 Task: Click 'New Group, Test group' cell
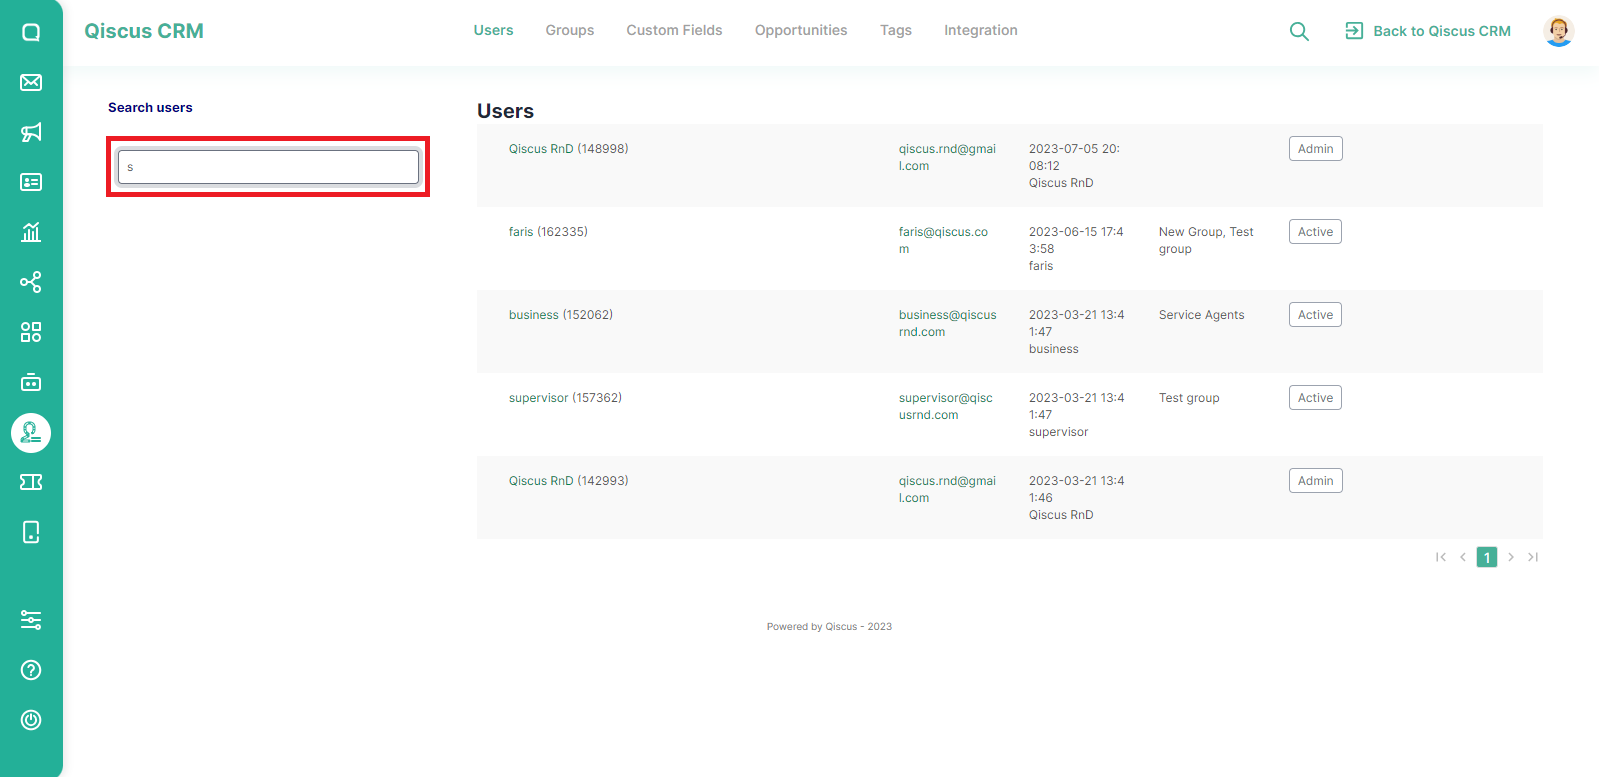click(1206, 240)
